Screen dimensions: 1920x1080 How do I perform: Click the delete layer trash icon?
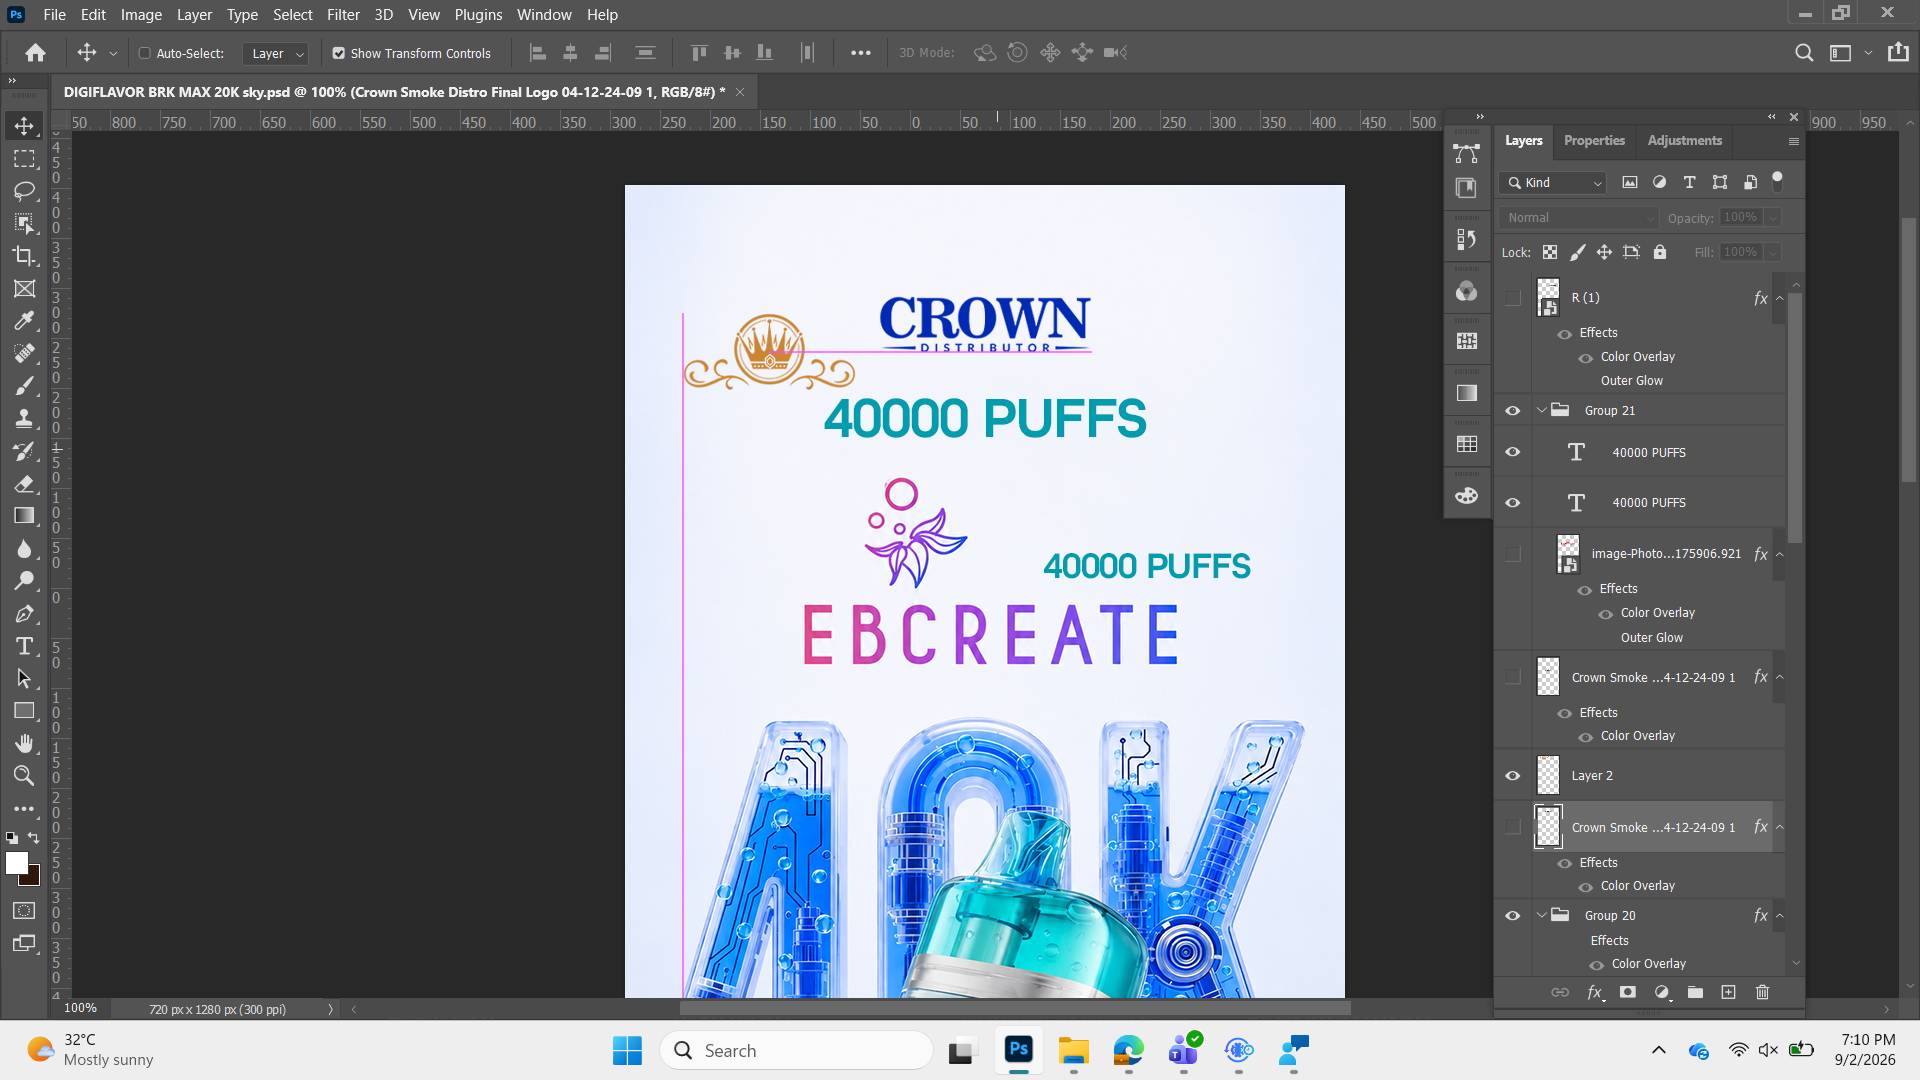coord(1762,992)
